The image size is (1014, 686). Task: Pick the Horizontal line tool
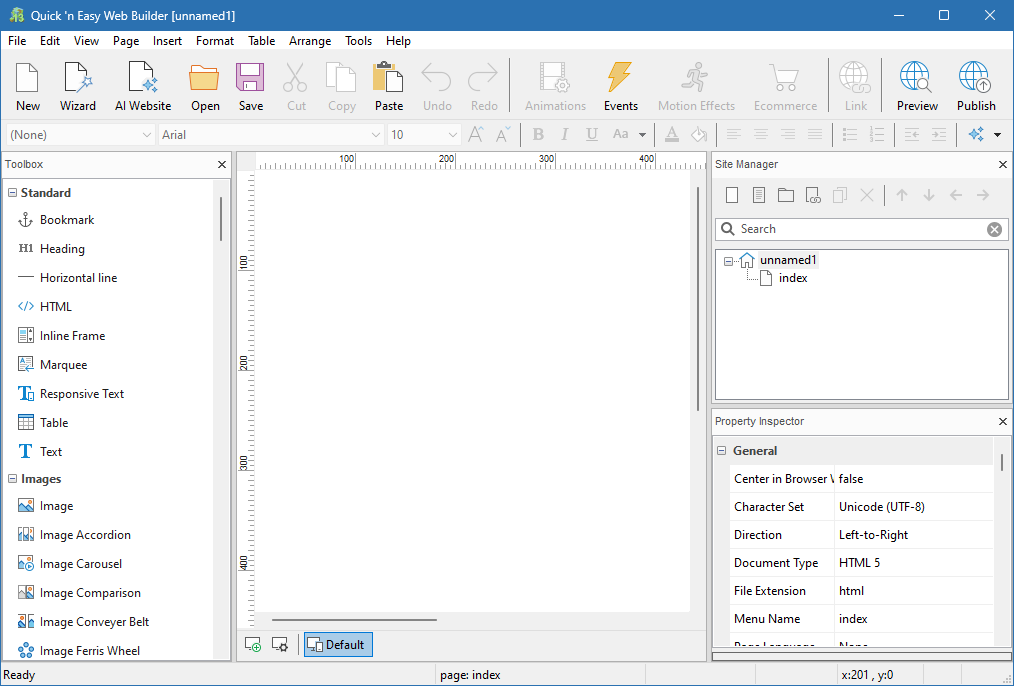(68, 278)
